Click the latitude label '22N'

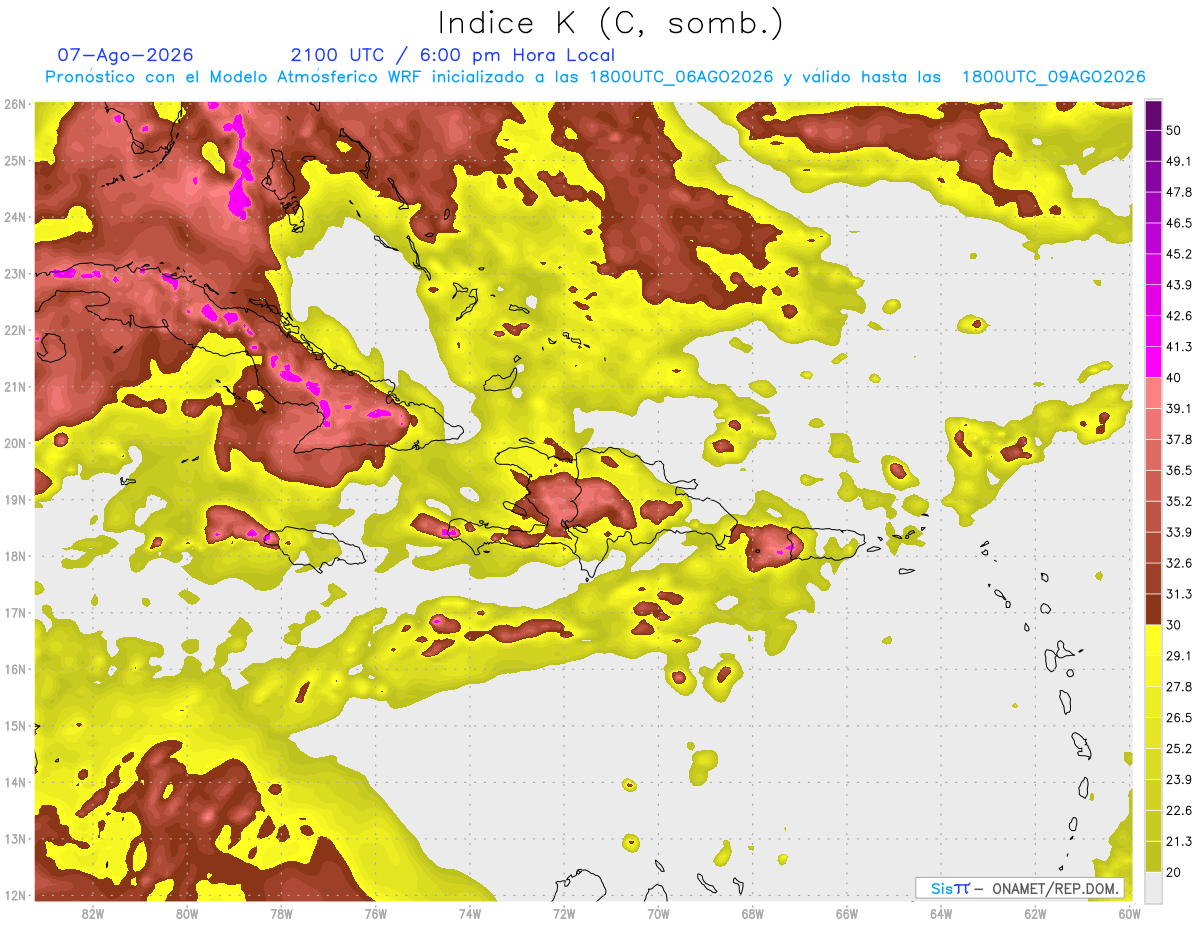(x=14, y=330)
